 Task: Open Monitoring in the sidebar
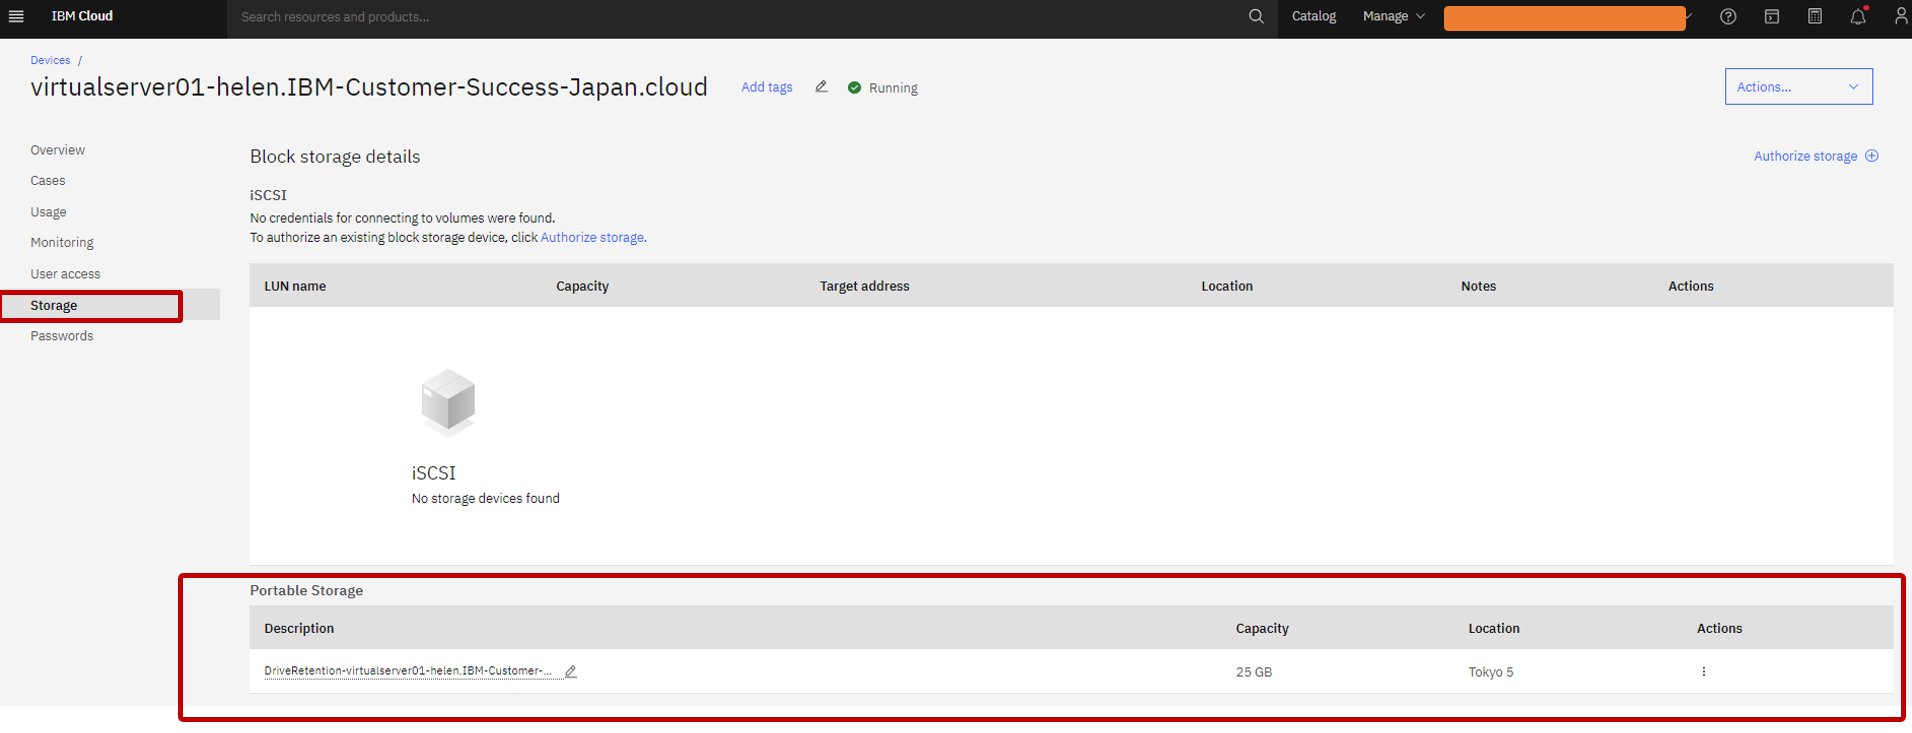coord(62,243)
